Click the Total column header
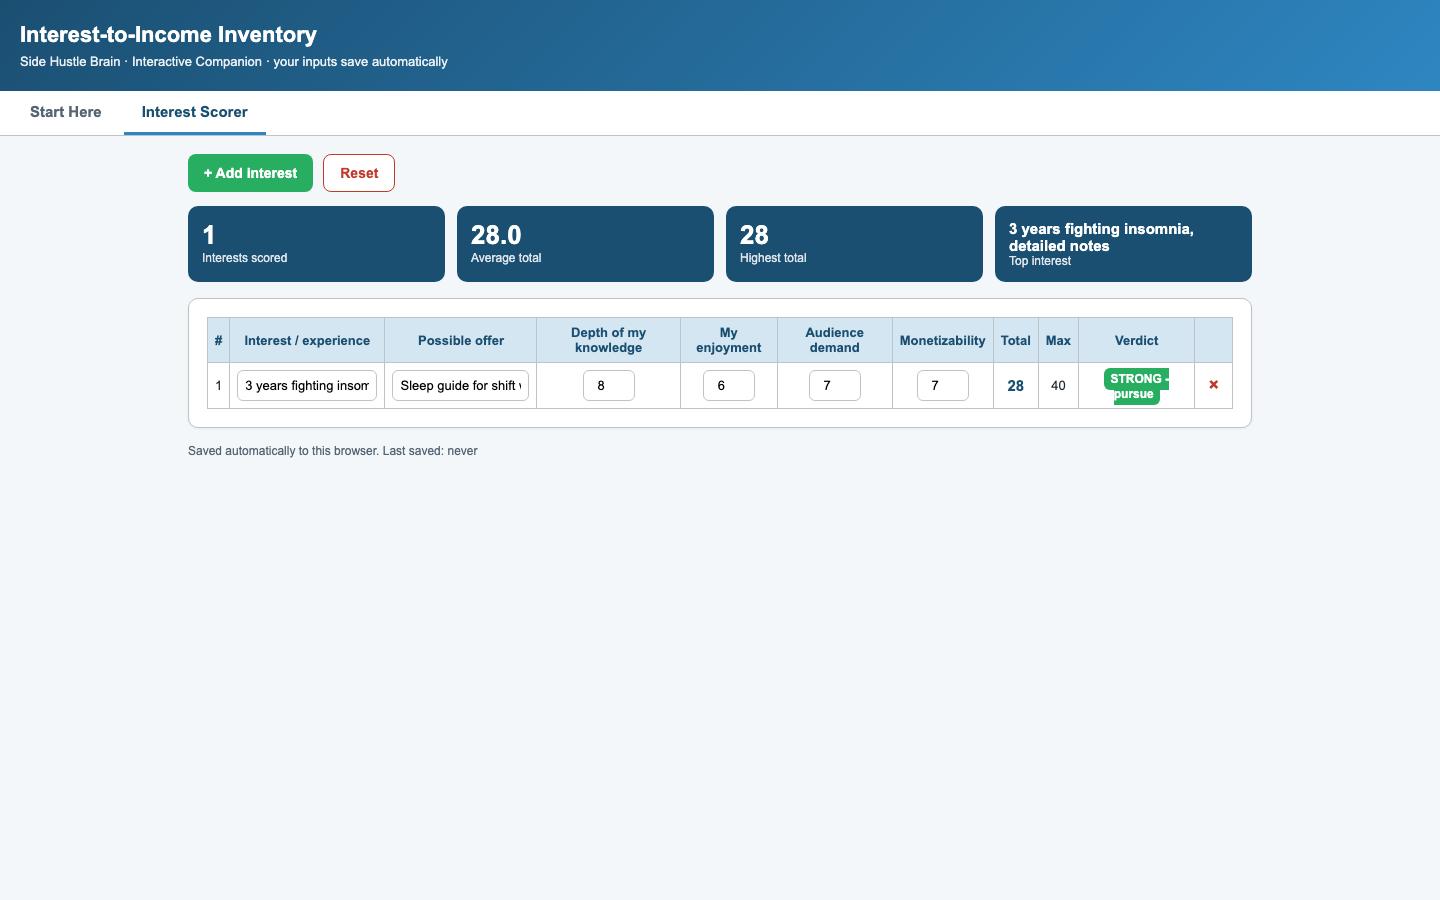Image resolution: width=1440 pixels, height=900 pixels. point(1015,340)
